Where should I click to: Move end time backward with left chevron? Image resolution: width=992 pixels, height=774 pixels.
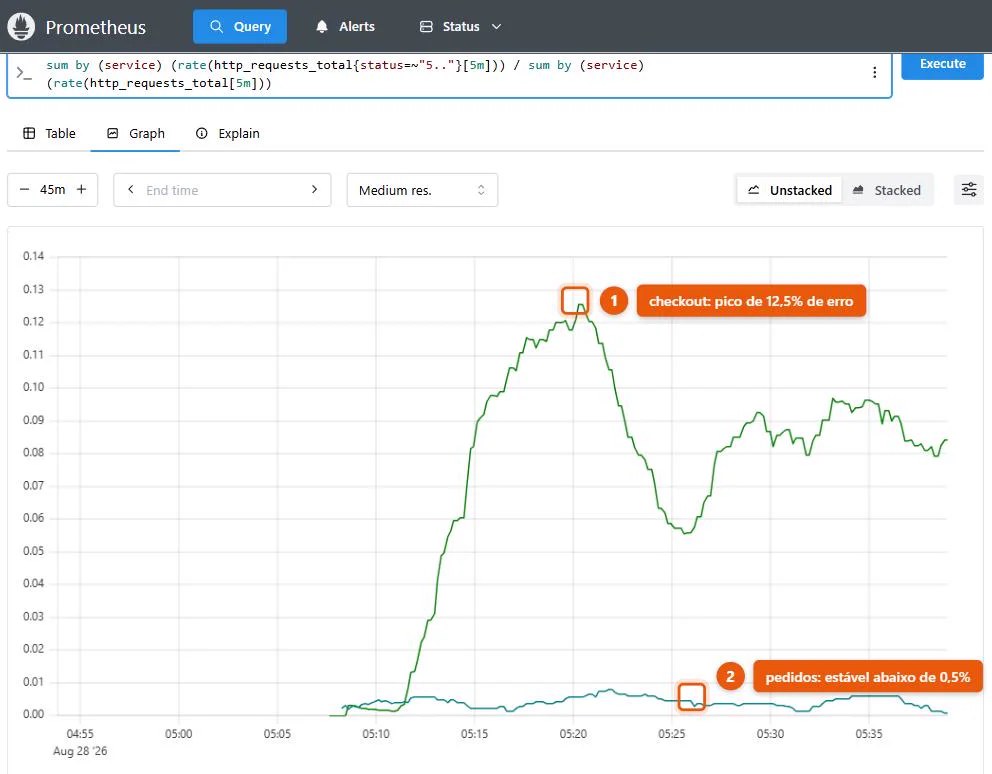(131, 189)
